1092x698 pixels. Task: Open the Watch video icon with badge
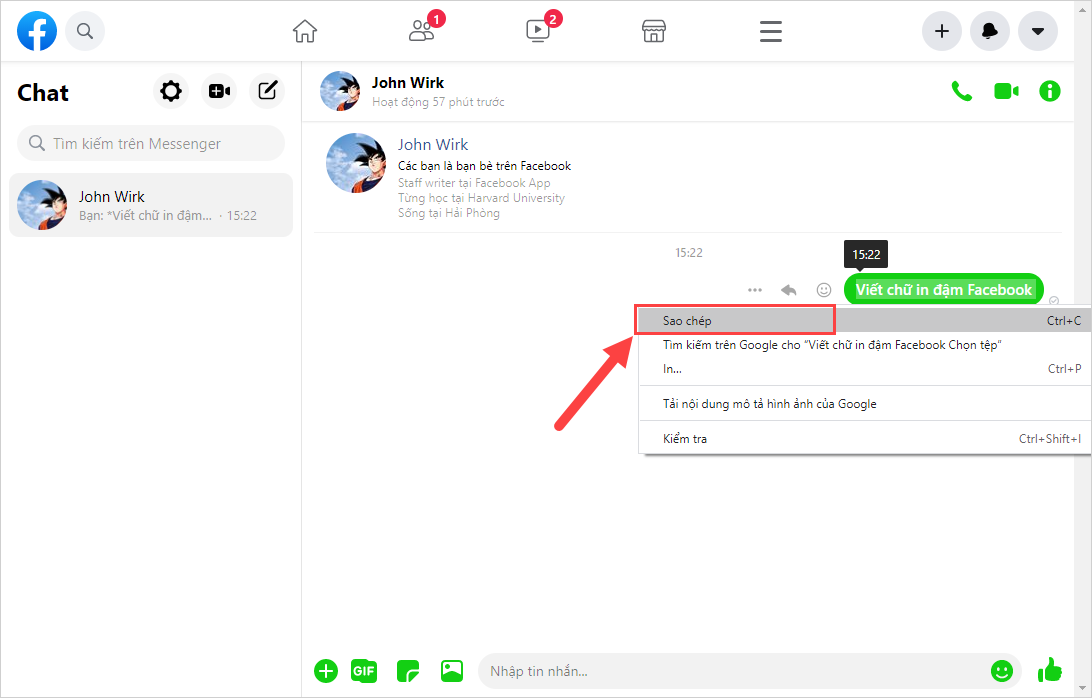538,31
